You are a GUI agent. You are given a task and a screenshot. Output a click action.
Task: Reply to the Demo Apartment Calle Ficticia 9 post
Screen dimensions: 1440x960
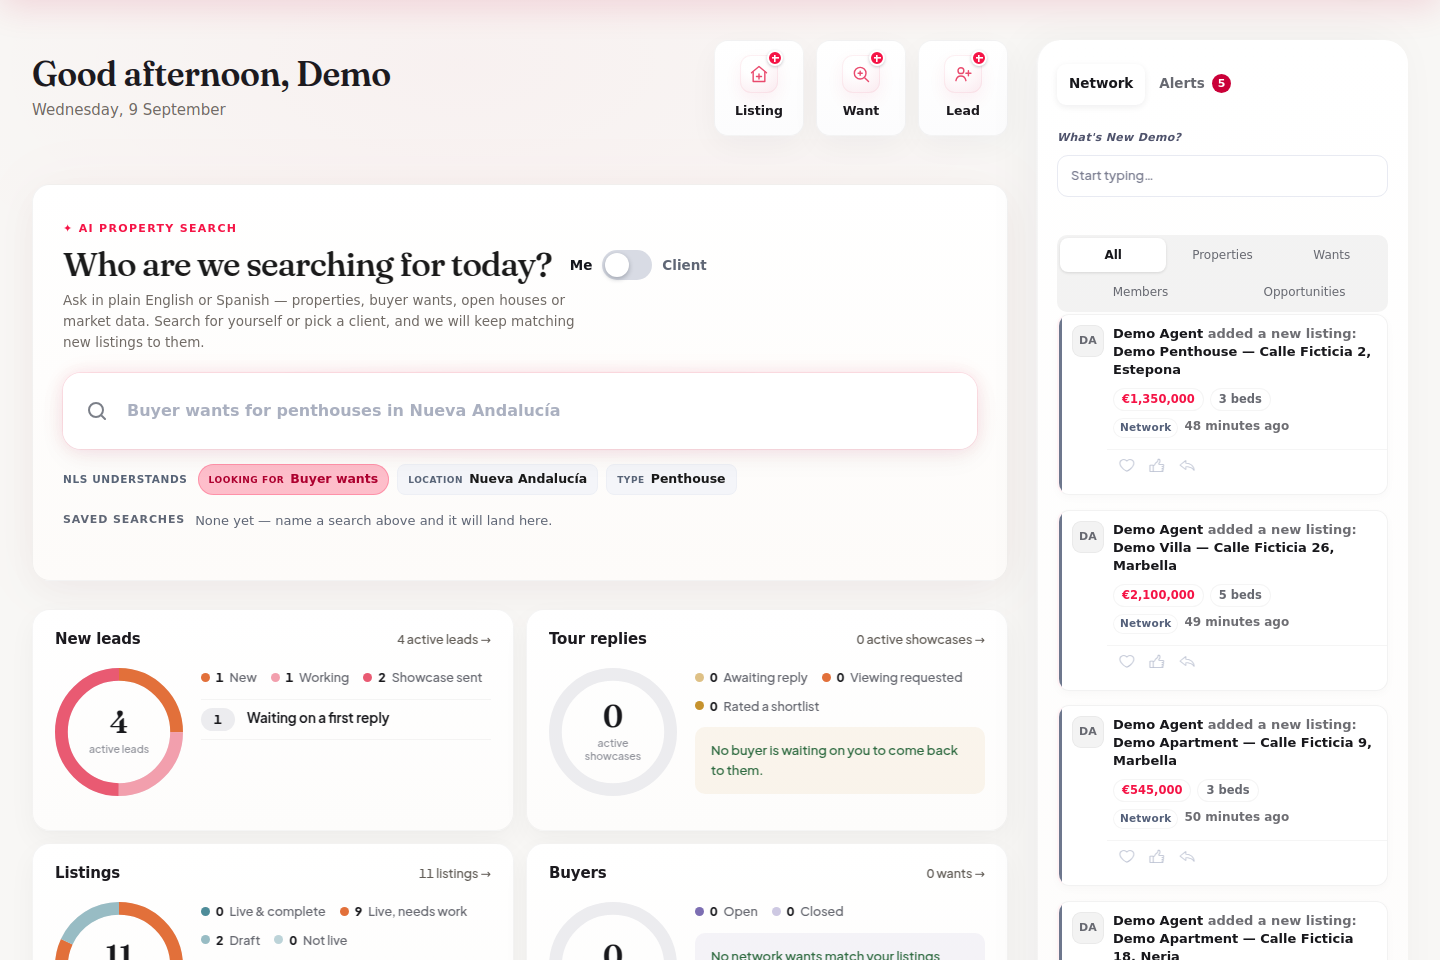point(1188,856)
